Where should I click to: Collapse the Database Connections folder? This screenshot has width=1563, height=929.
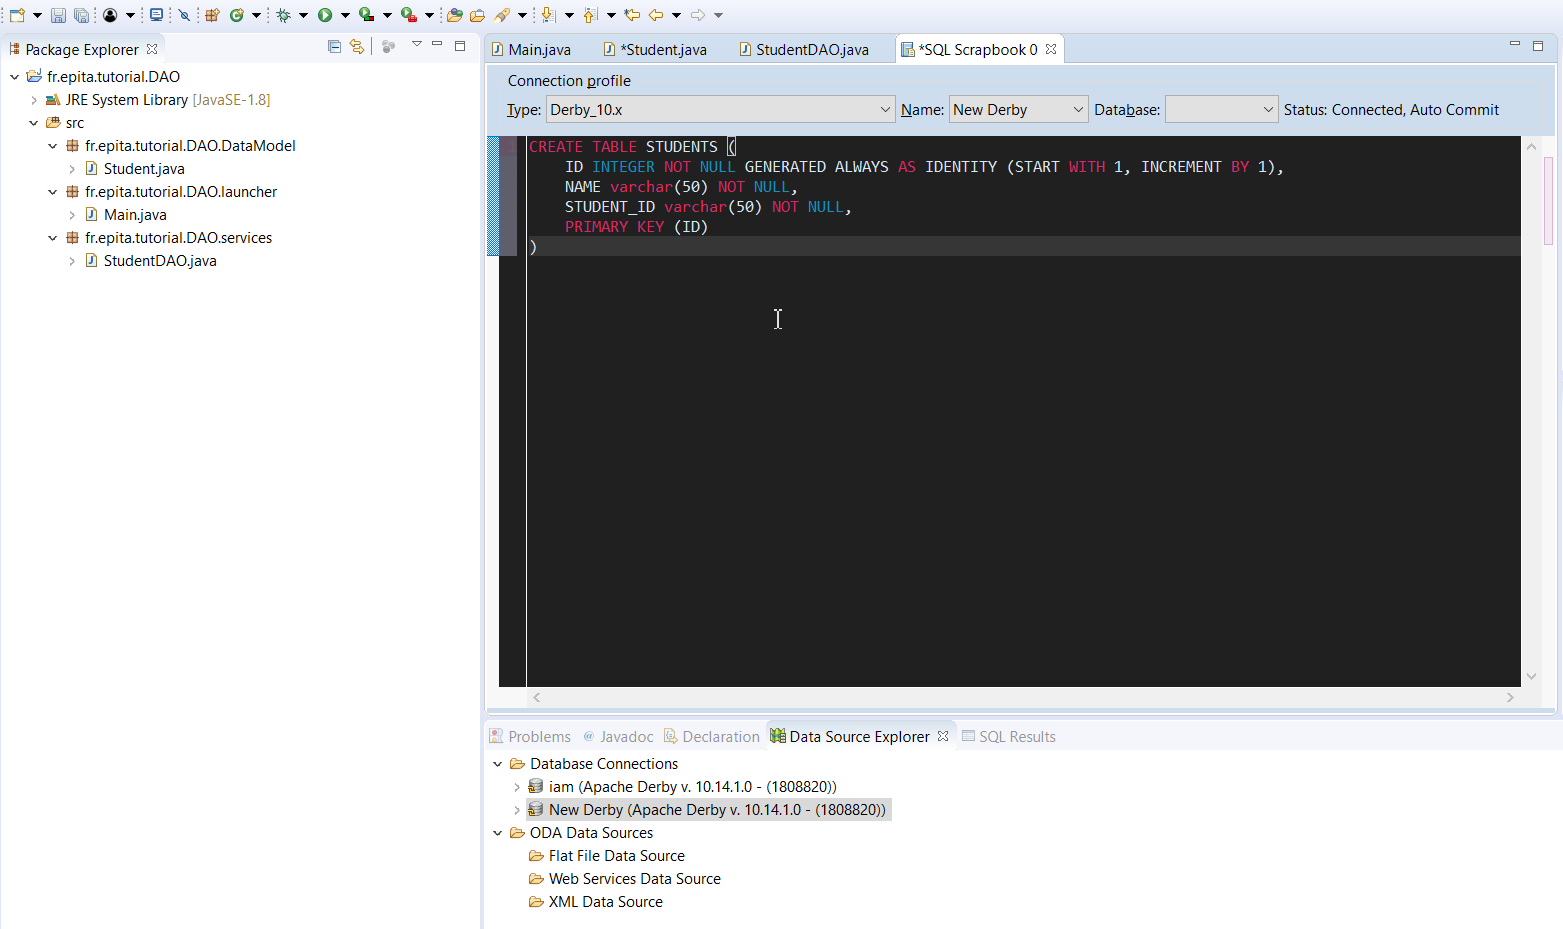click(498, 764)
